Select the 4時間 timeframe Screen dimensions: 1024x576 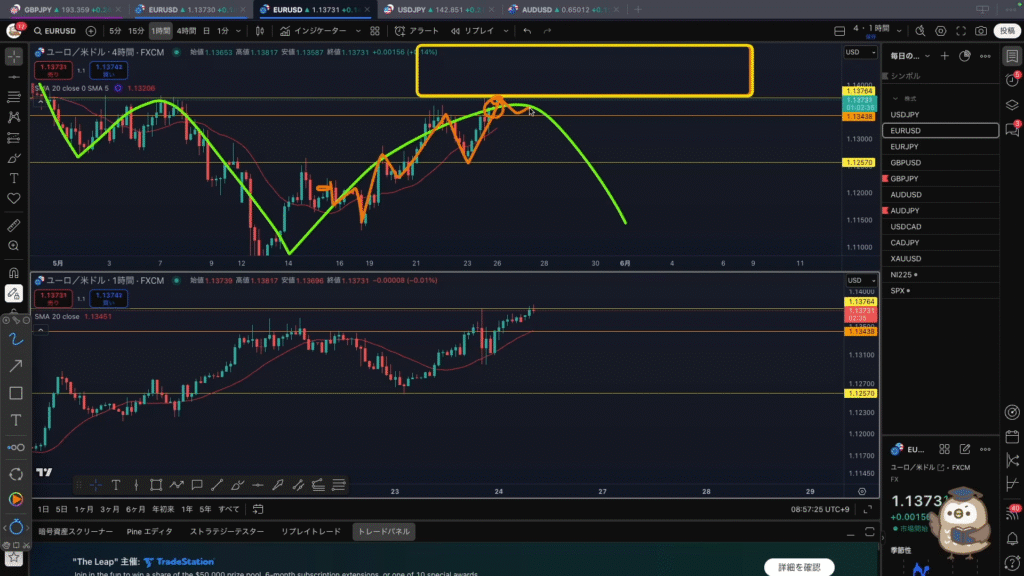[x=186, y=31]
